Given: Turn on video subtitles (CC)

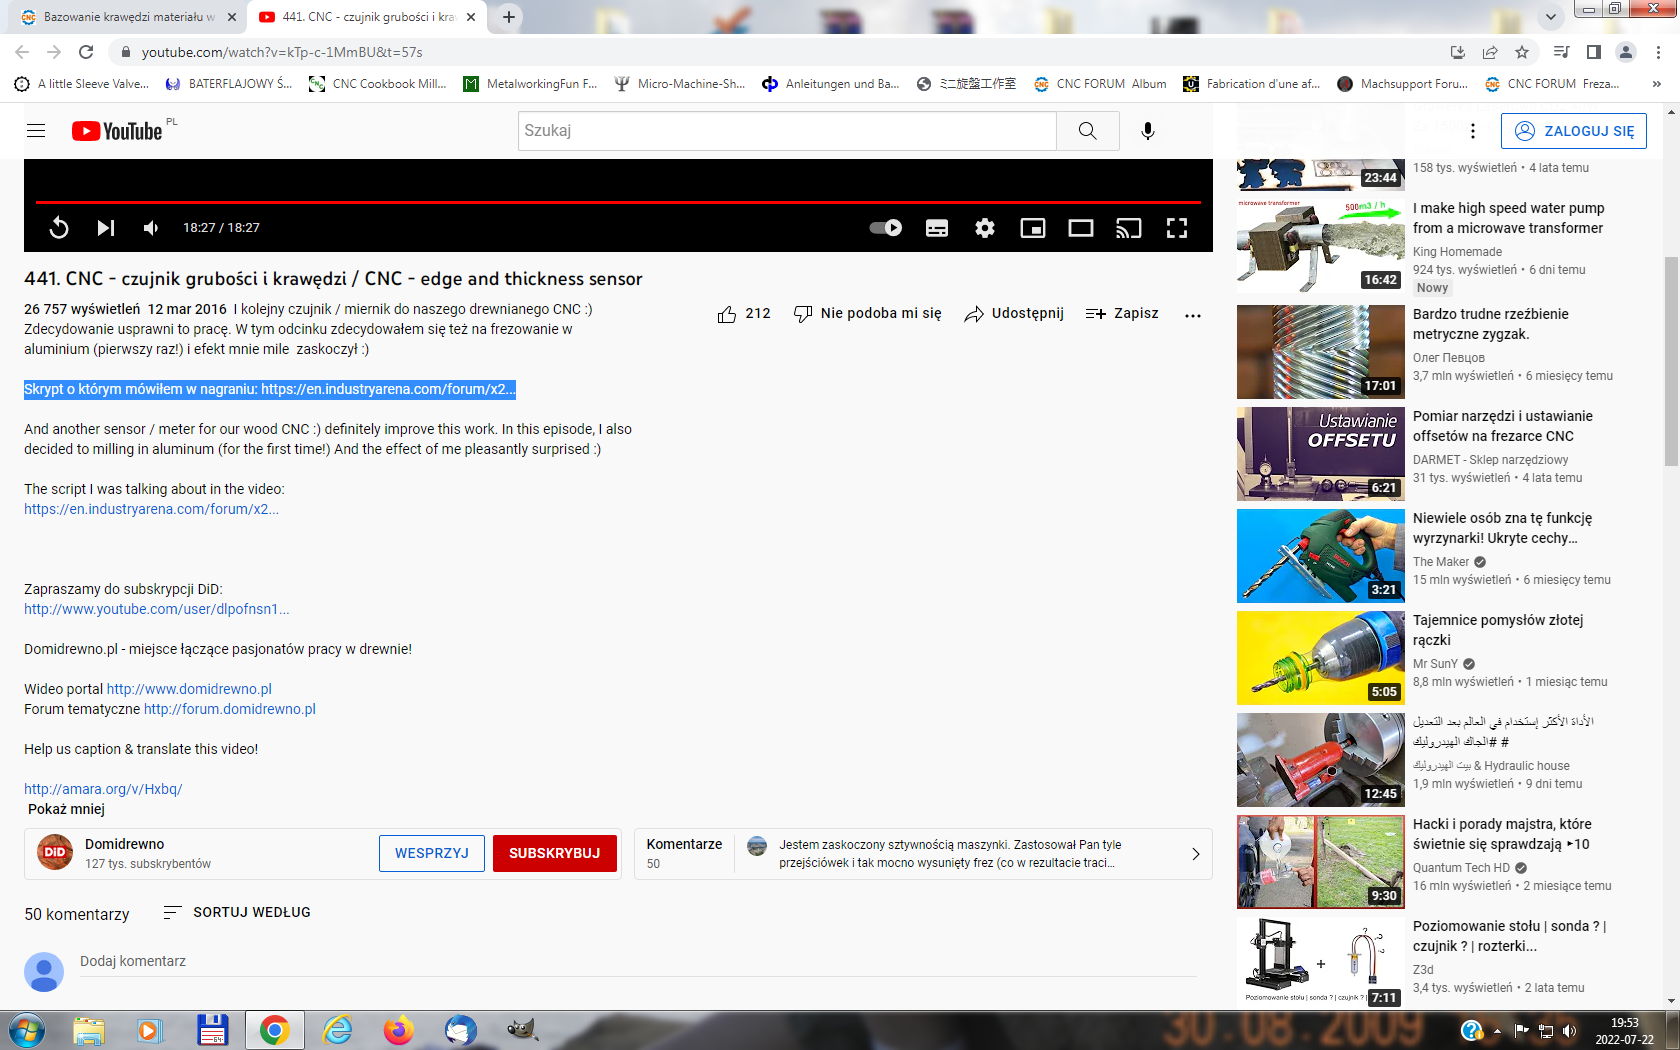Looking at the screenshot, I should 937,228.
